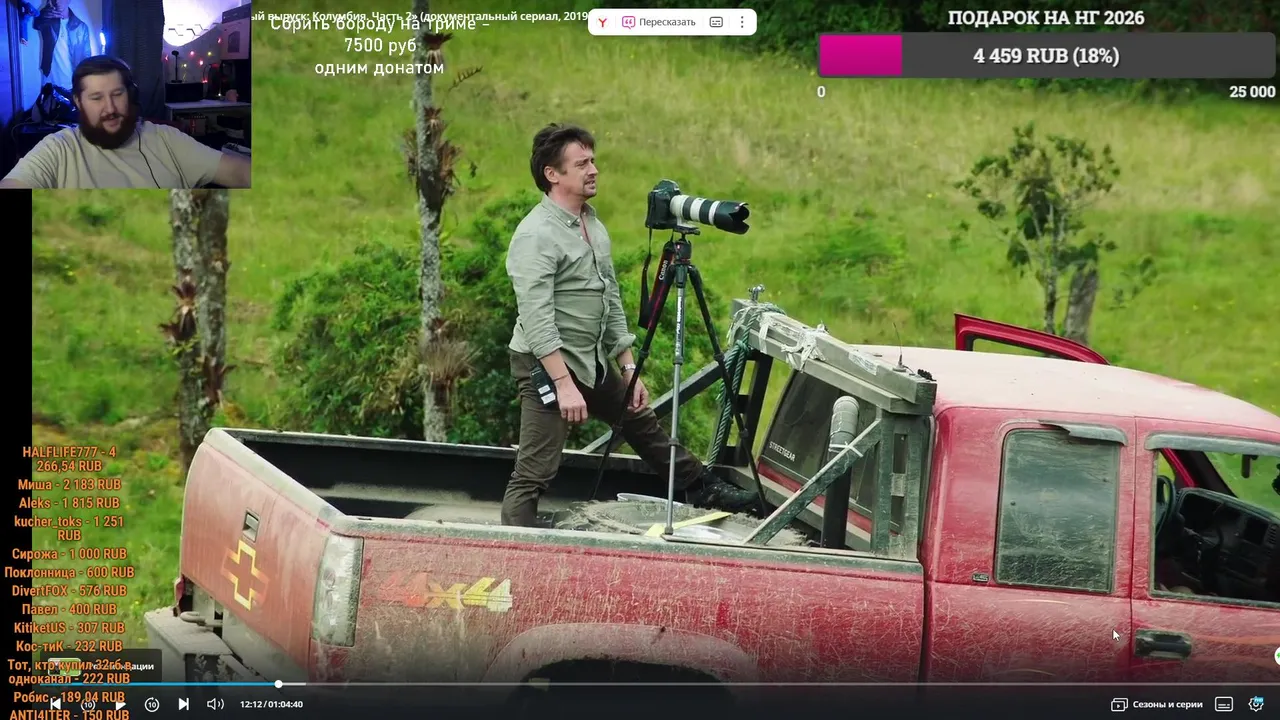Viewport: 1280px width, 720px height.
Task: Toggle subtitles icon in the top floating toolbar
Action: [716, 22]
